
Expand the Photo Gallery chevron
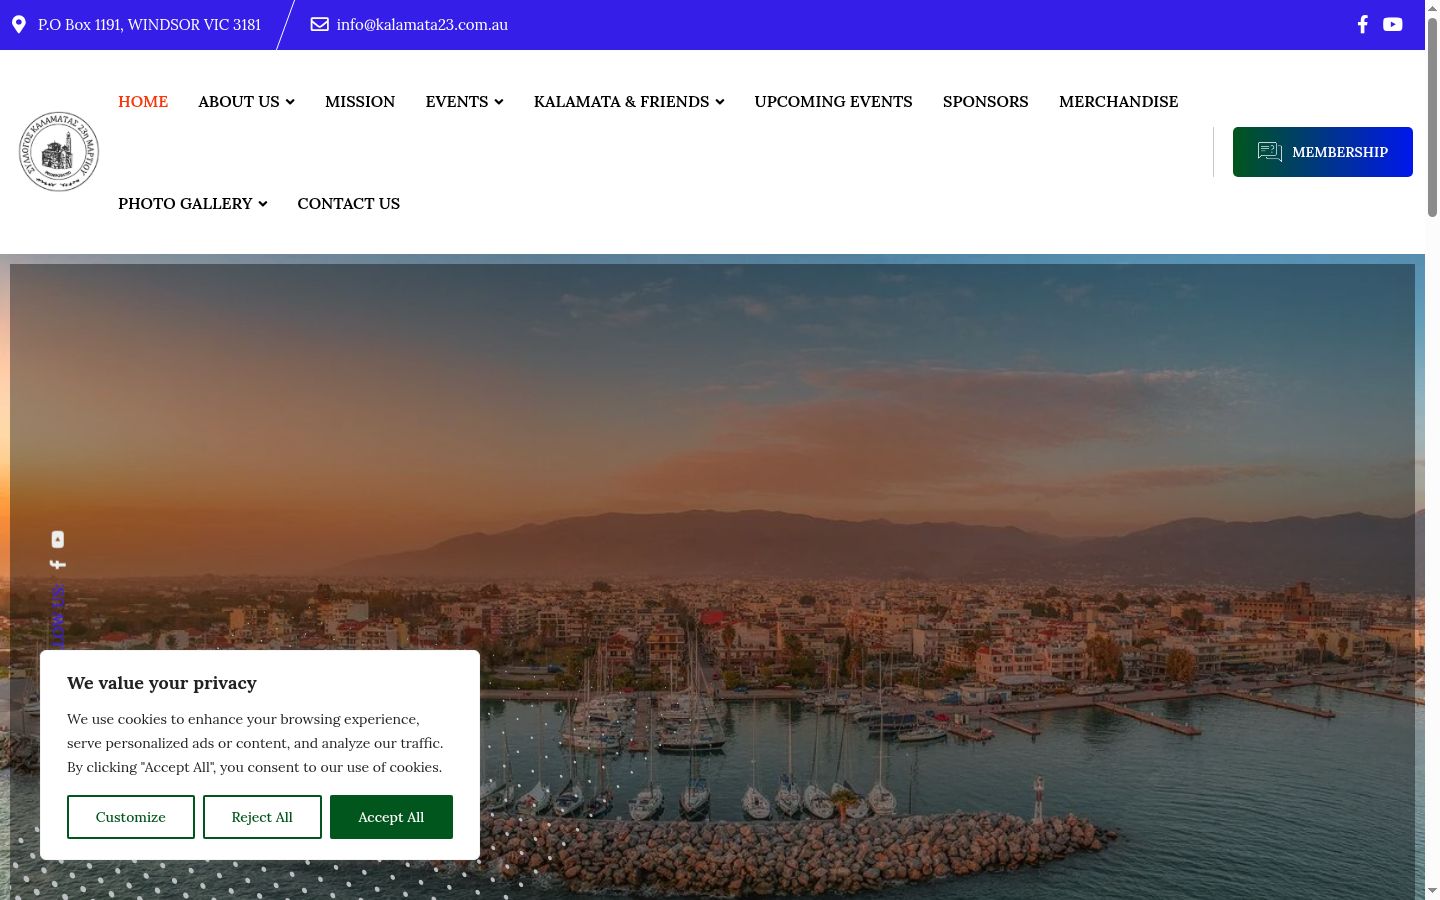pyautogui.click(x=263, y=204)
